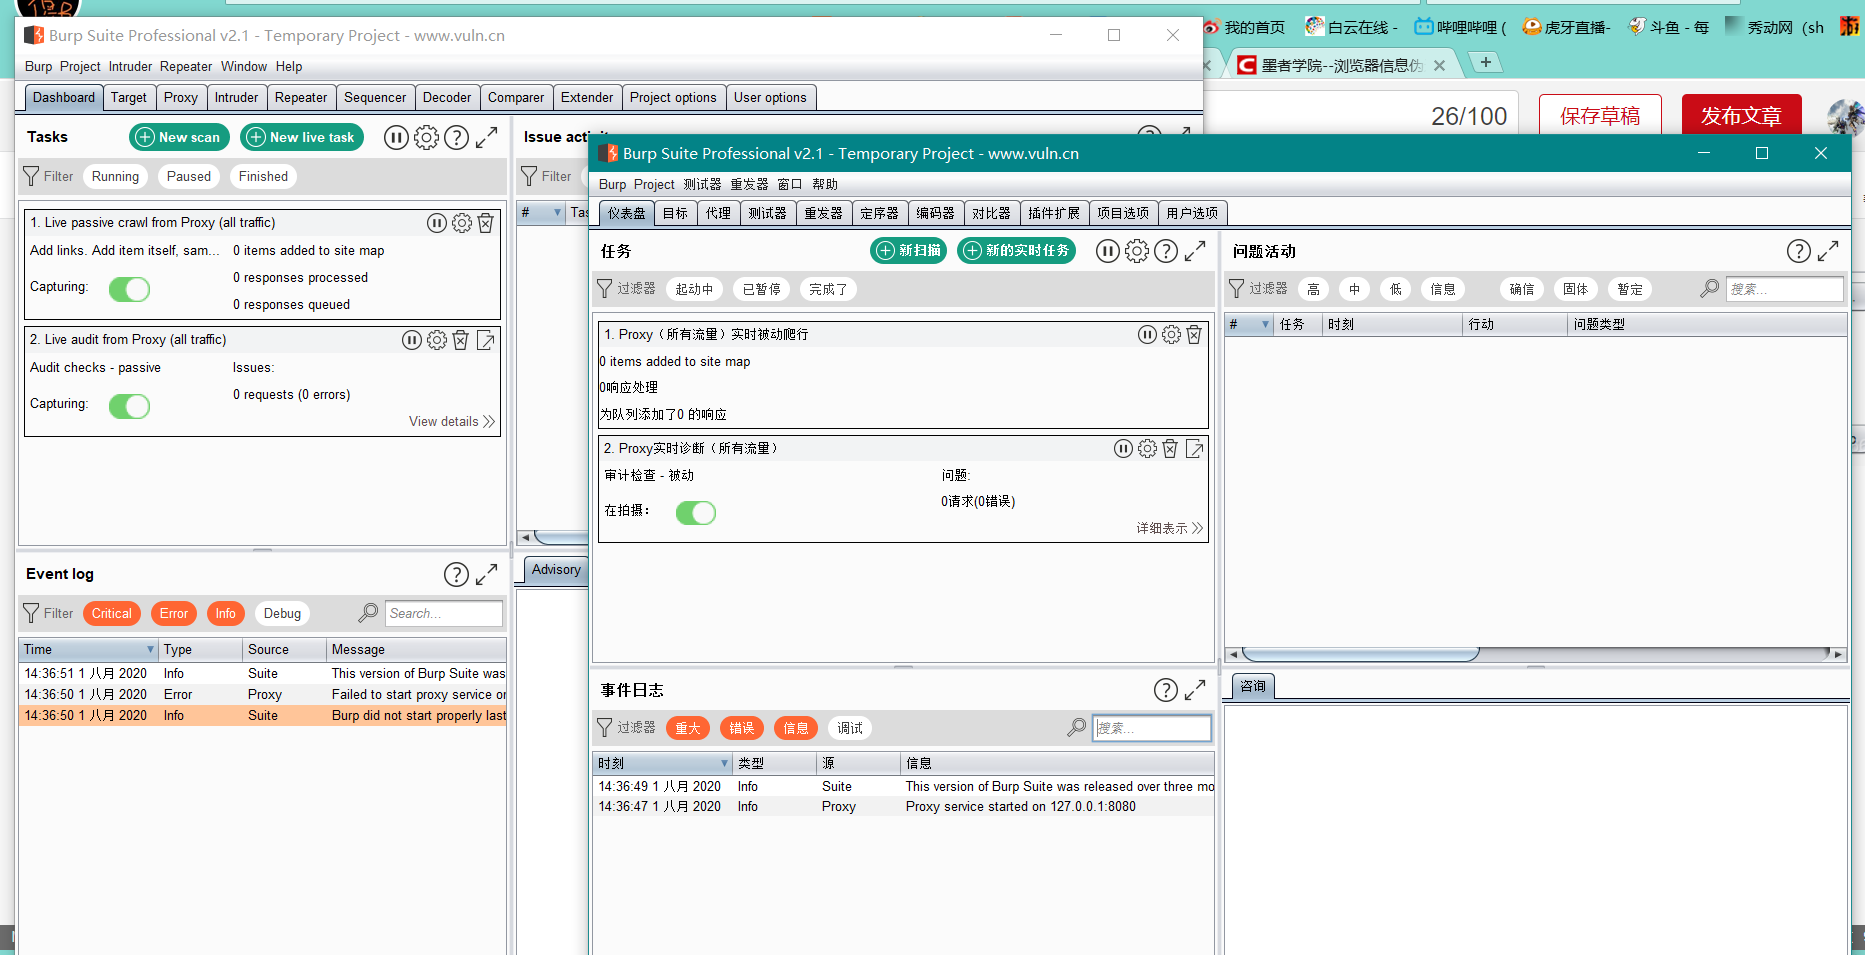Viewport: 1865px width, 955px height.
Task: Toggle 高 severity filter in 问题活动
Action: coord(1314,289)
